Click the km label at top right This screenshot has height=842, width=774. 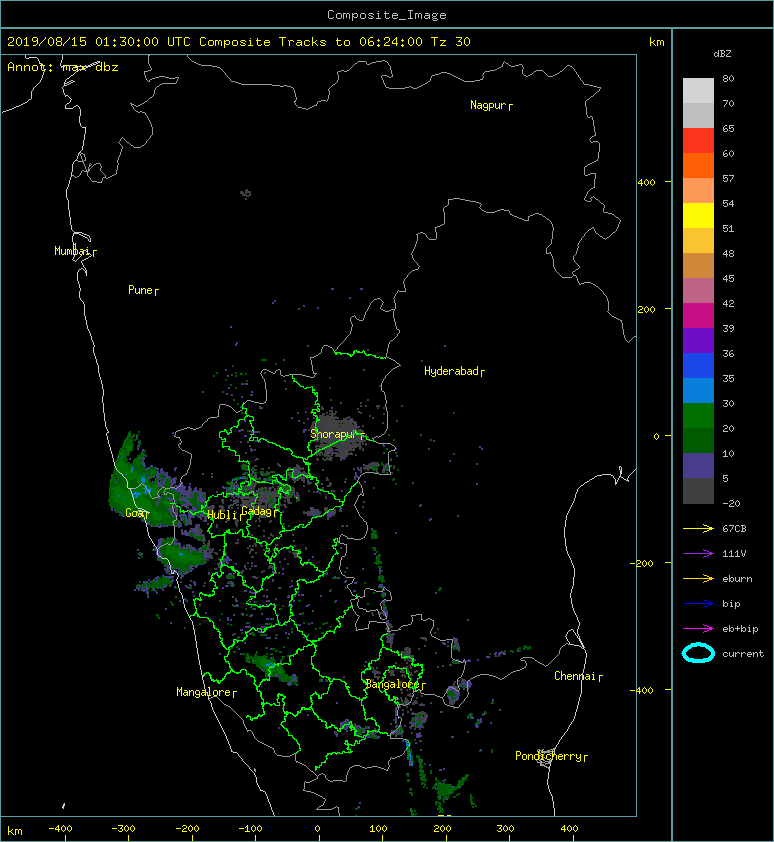point(656,42)
